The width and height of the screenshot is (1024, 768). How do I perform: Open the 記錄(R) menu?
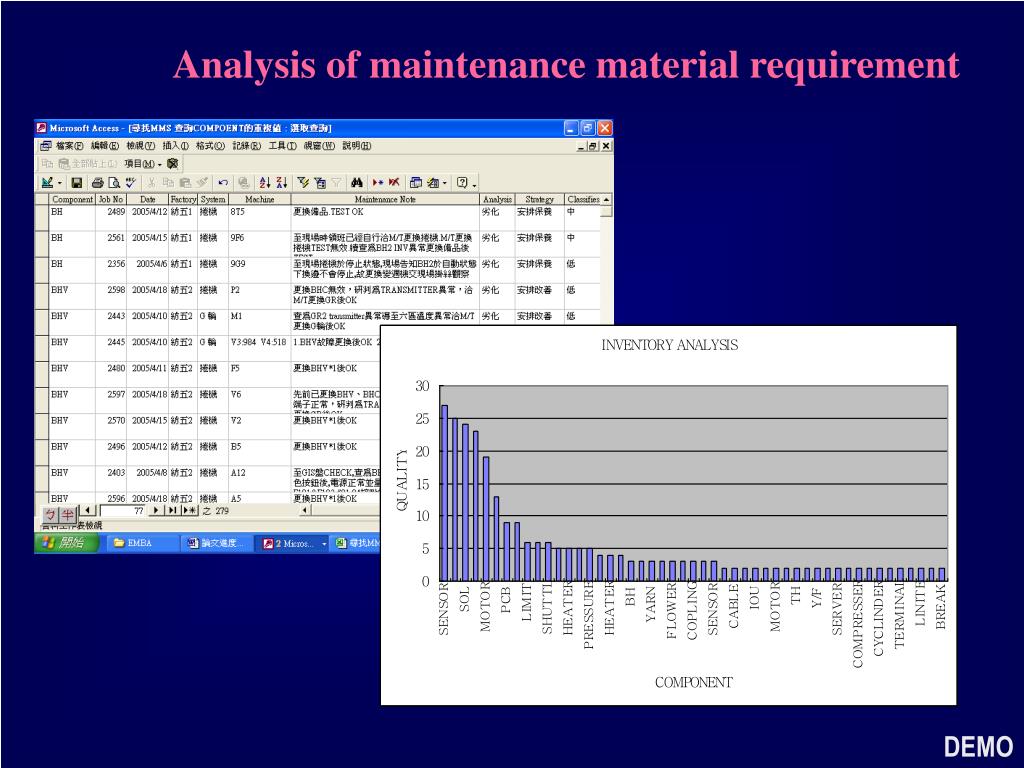tap(246, 146)
